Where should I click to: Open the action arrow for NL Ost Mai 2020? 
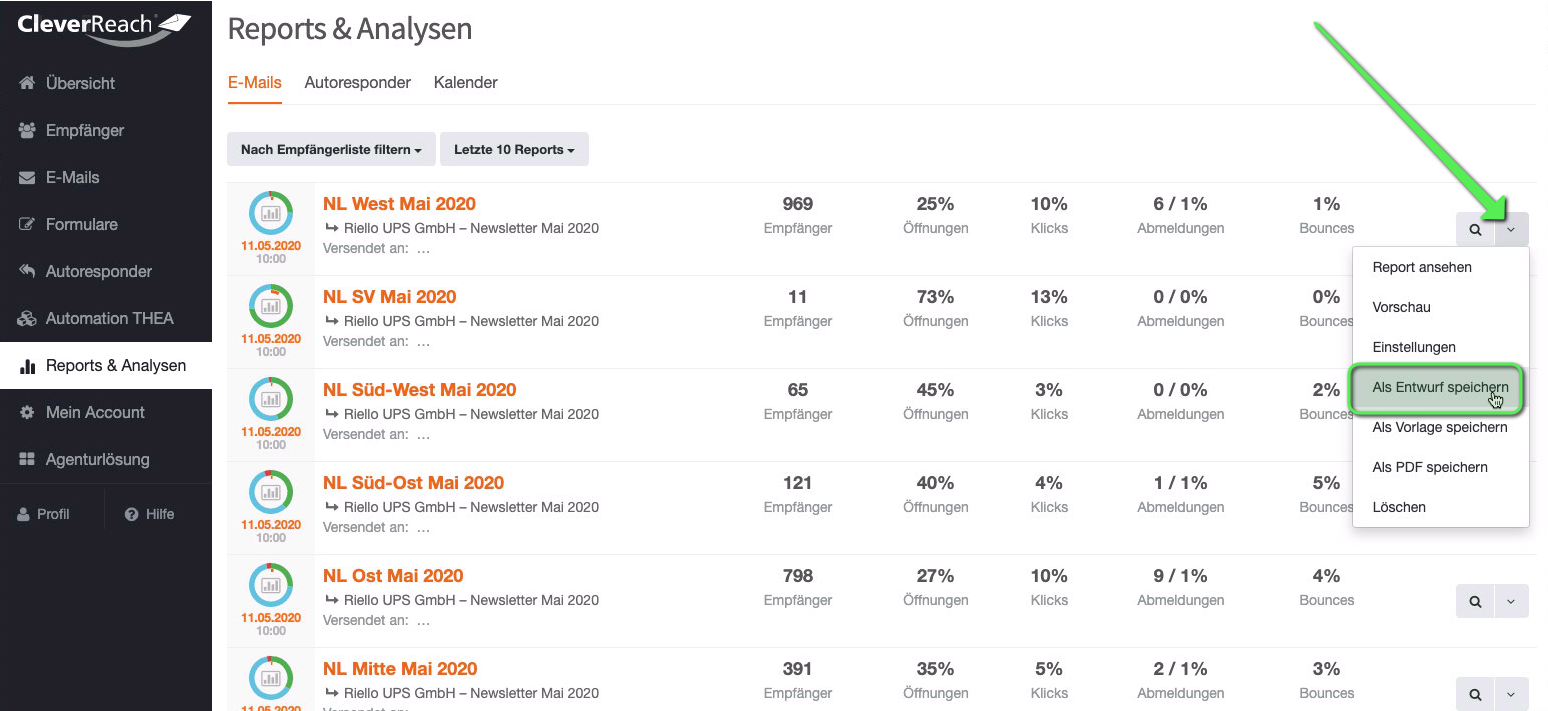point(1511,601)
